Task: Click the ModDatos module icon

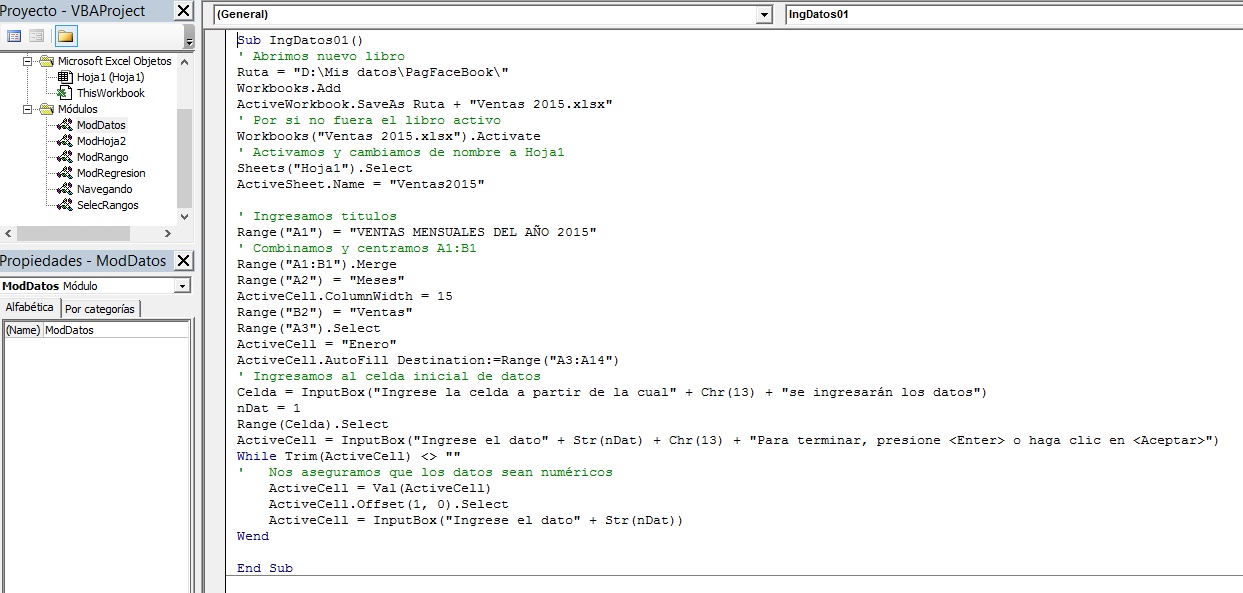Action: click(65, 125)
